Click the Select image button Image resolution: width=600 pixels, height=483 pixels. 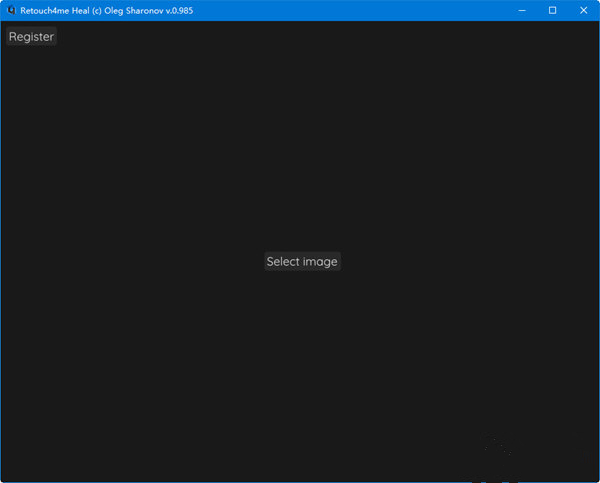tap(302, 262)
